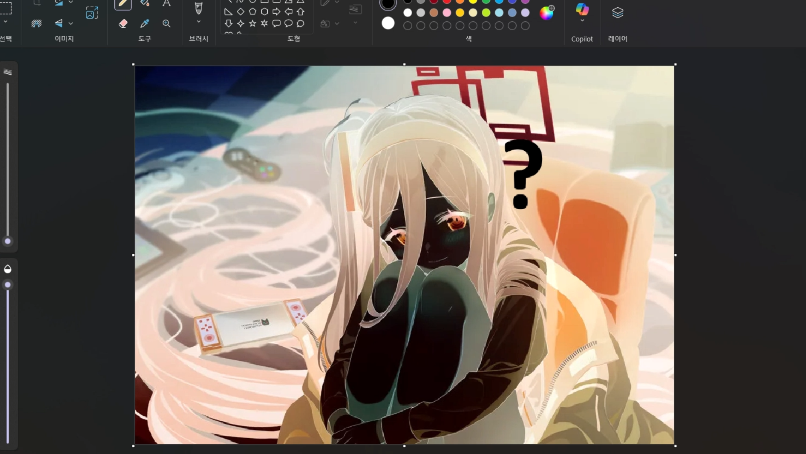Image resolution: width=806 pixels, height=454 pixels.
Task: Click the Image Creator generative icon
Action: point(92,13)
